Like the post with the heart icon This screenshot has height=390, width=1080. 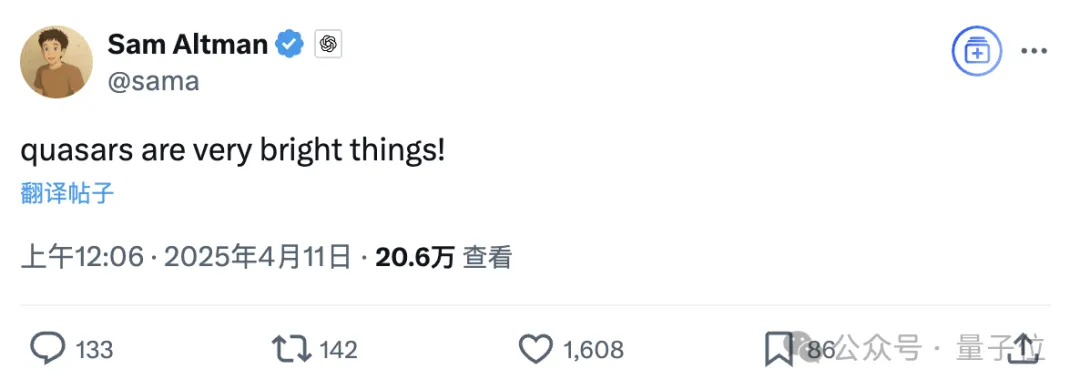click(x=536, y=349)
